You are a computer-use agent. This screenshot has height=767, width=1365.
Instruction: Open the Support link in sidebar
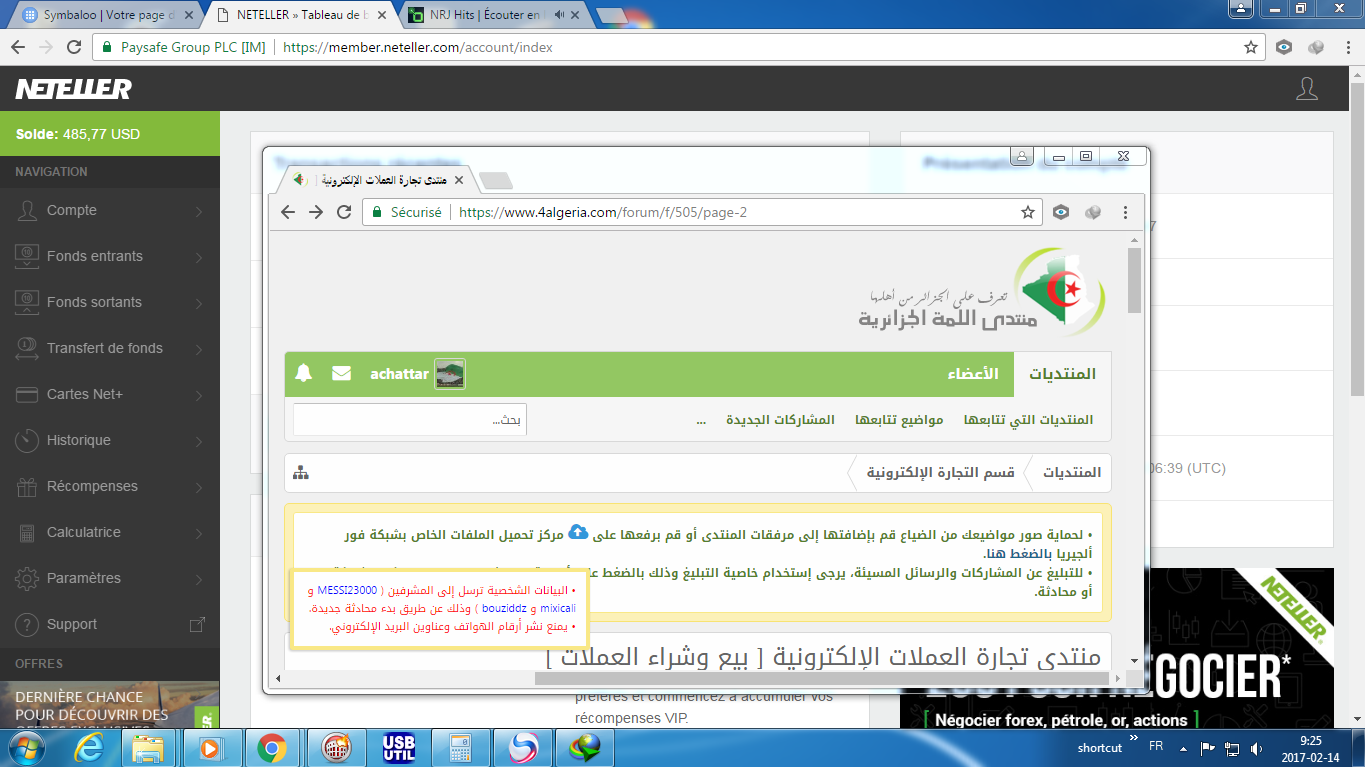(x=72, y=624)
